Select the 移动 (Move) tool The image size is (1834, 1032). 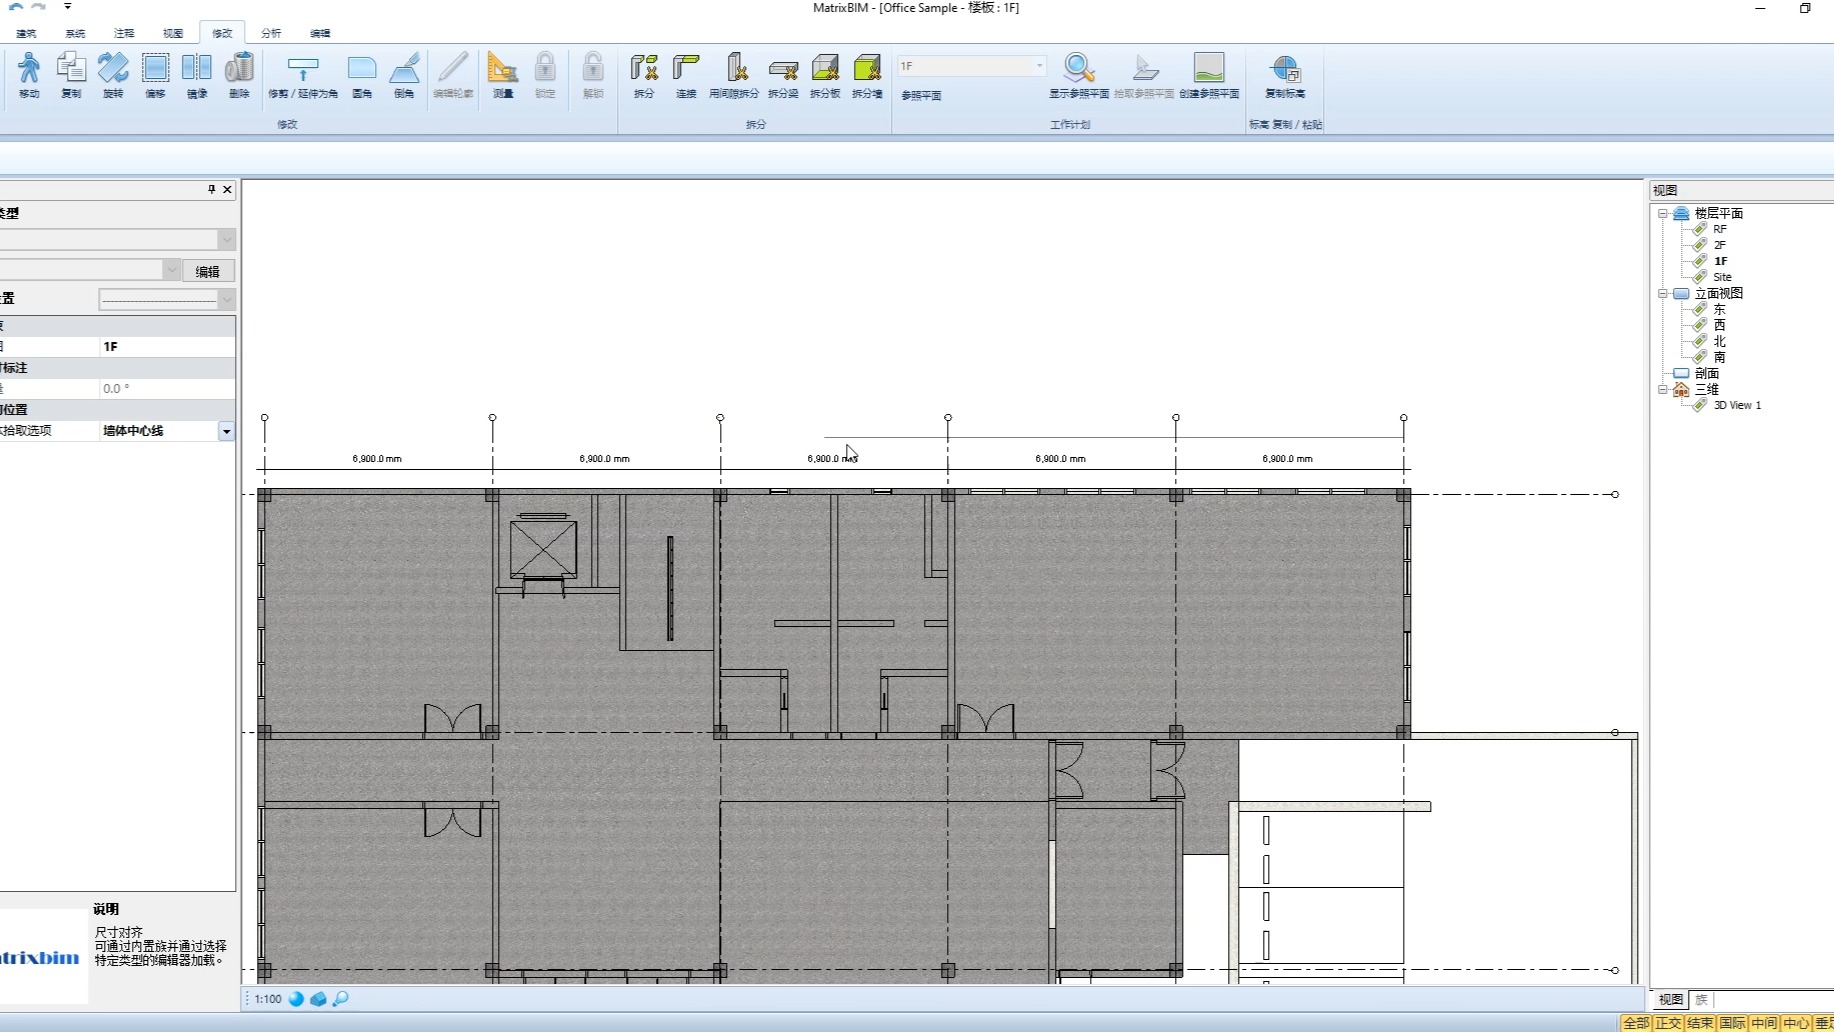[29, 75]
